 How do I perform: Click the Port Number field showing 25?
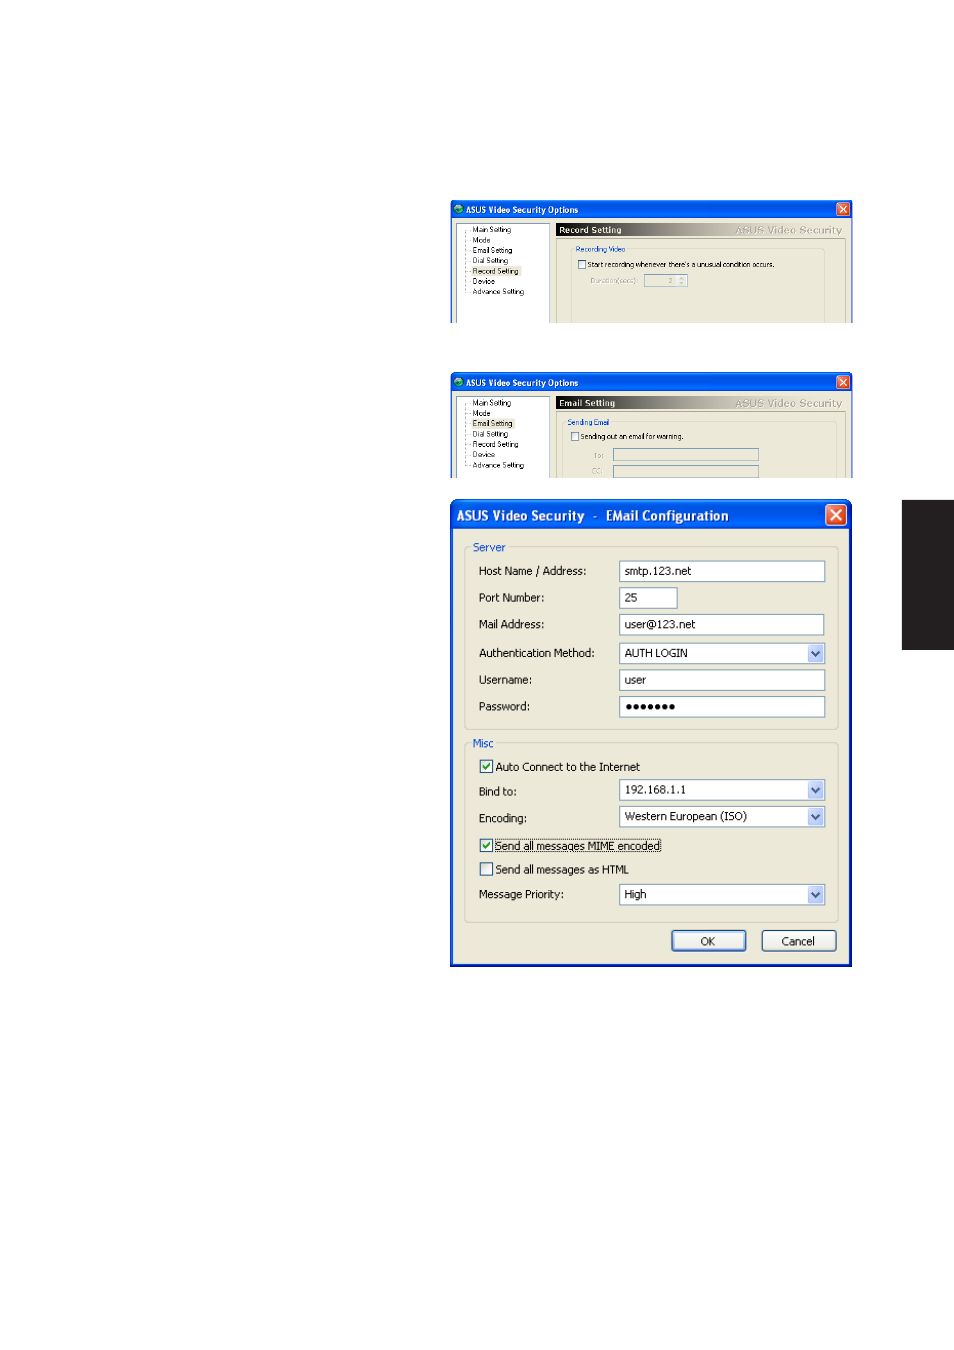648,598
